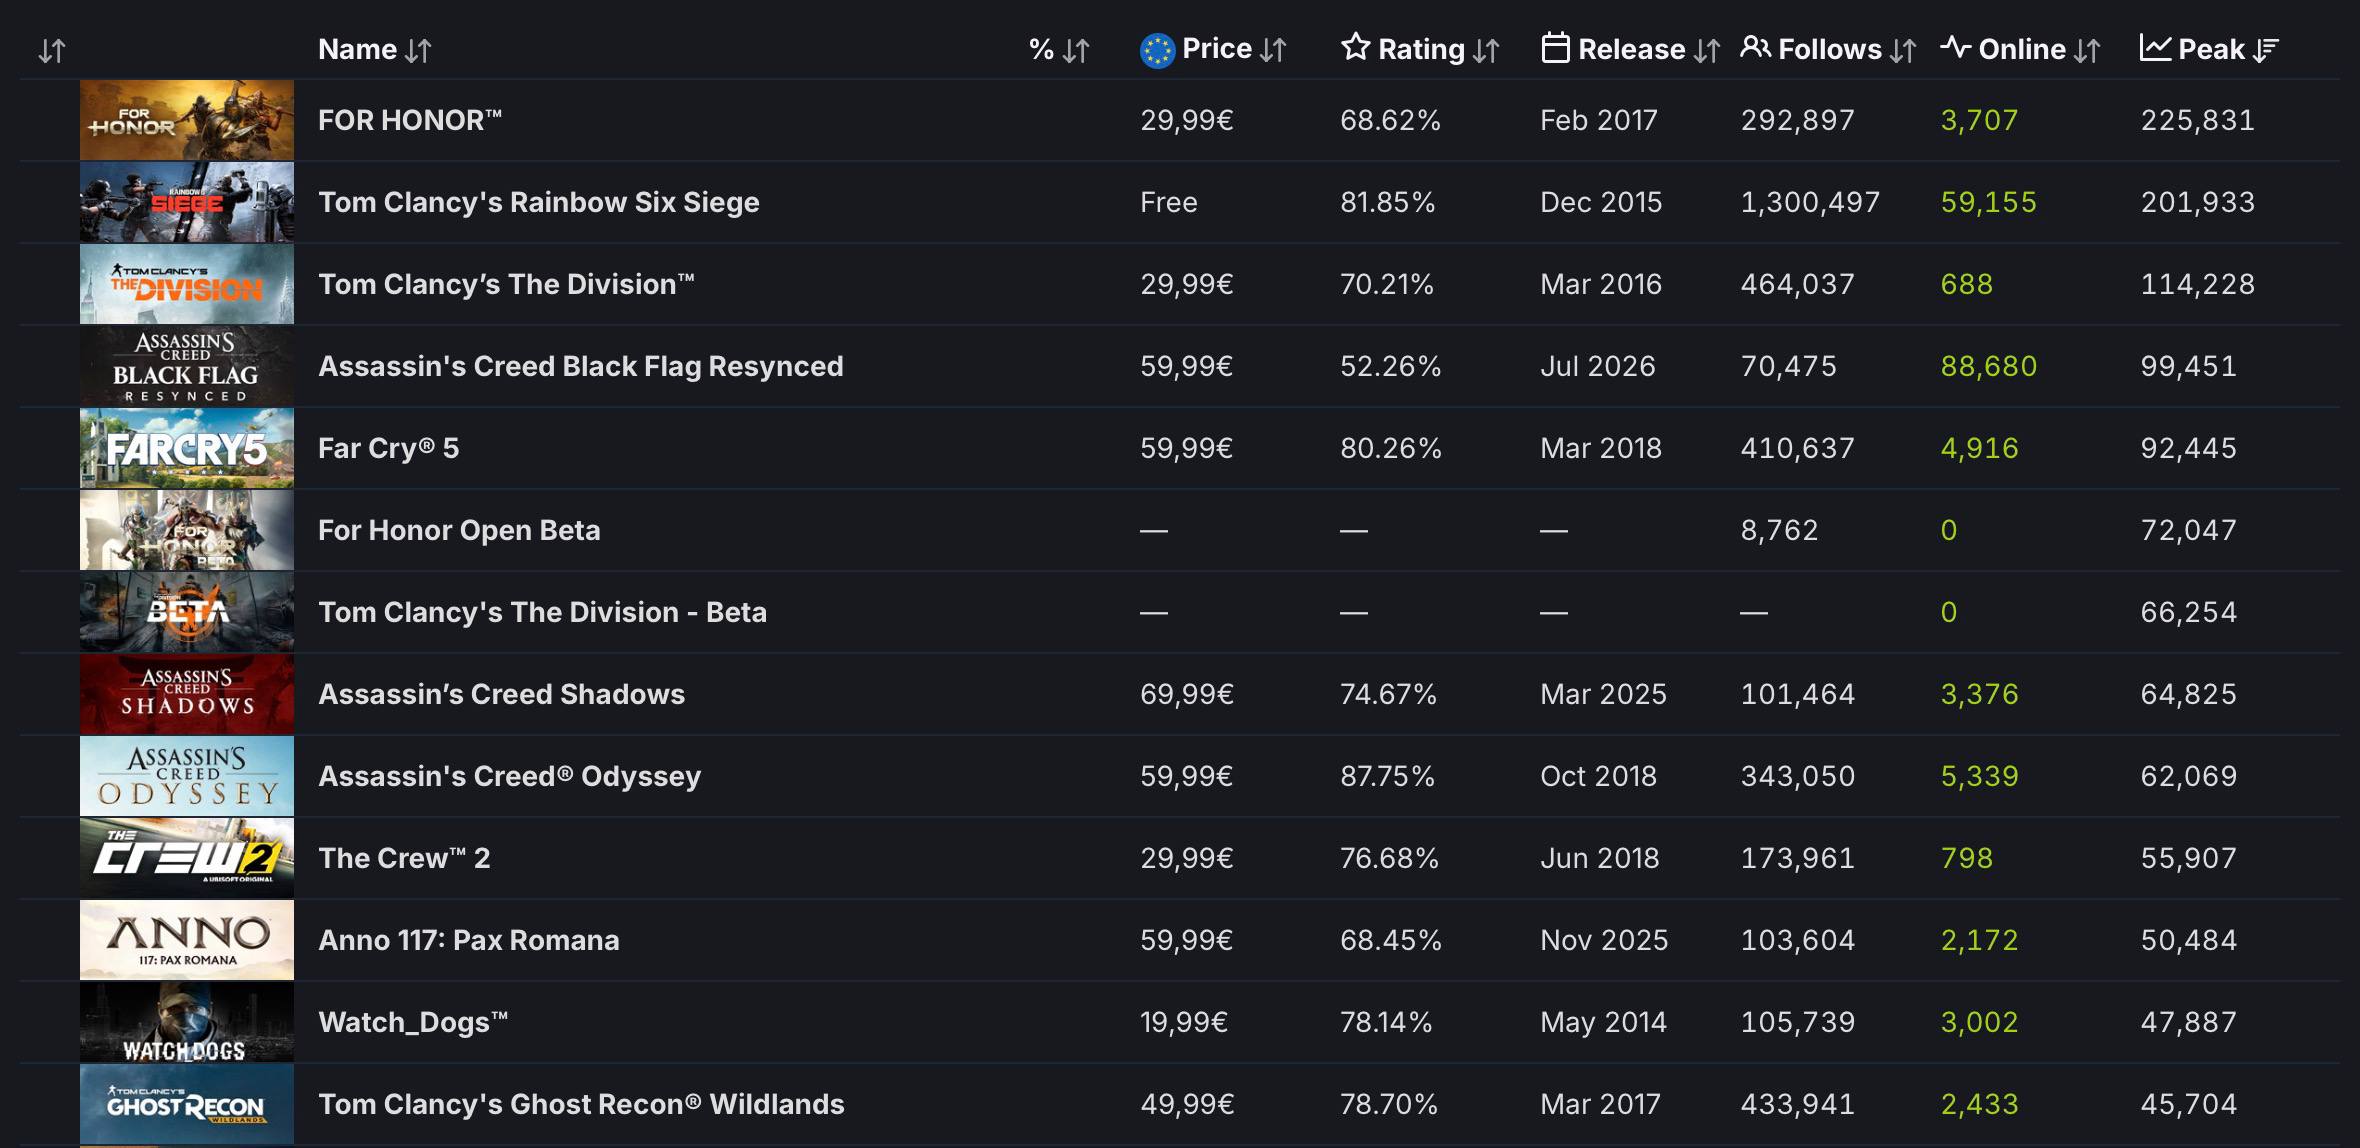
Task: Open the Anno 117: Pax Romana link
Action: 469,940
